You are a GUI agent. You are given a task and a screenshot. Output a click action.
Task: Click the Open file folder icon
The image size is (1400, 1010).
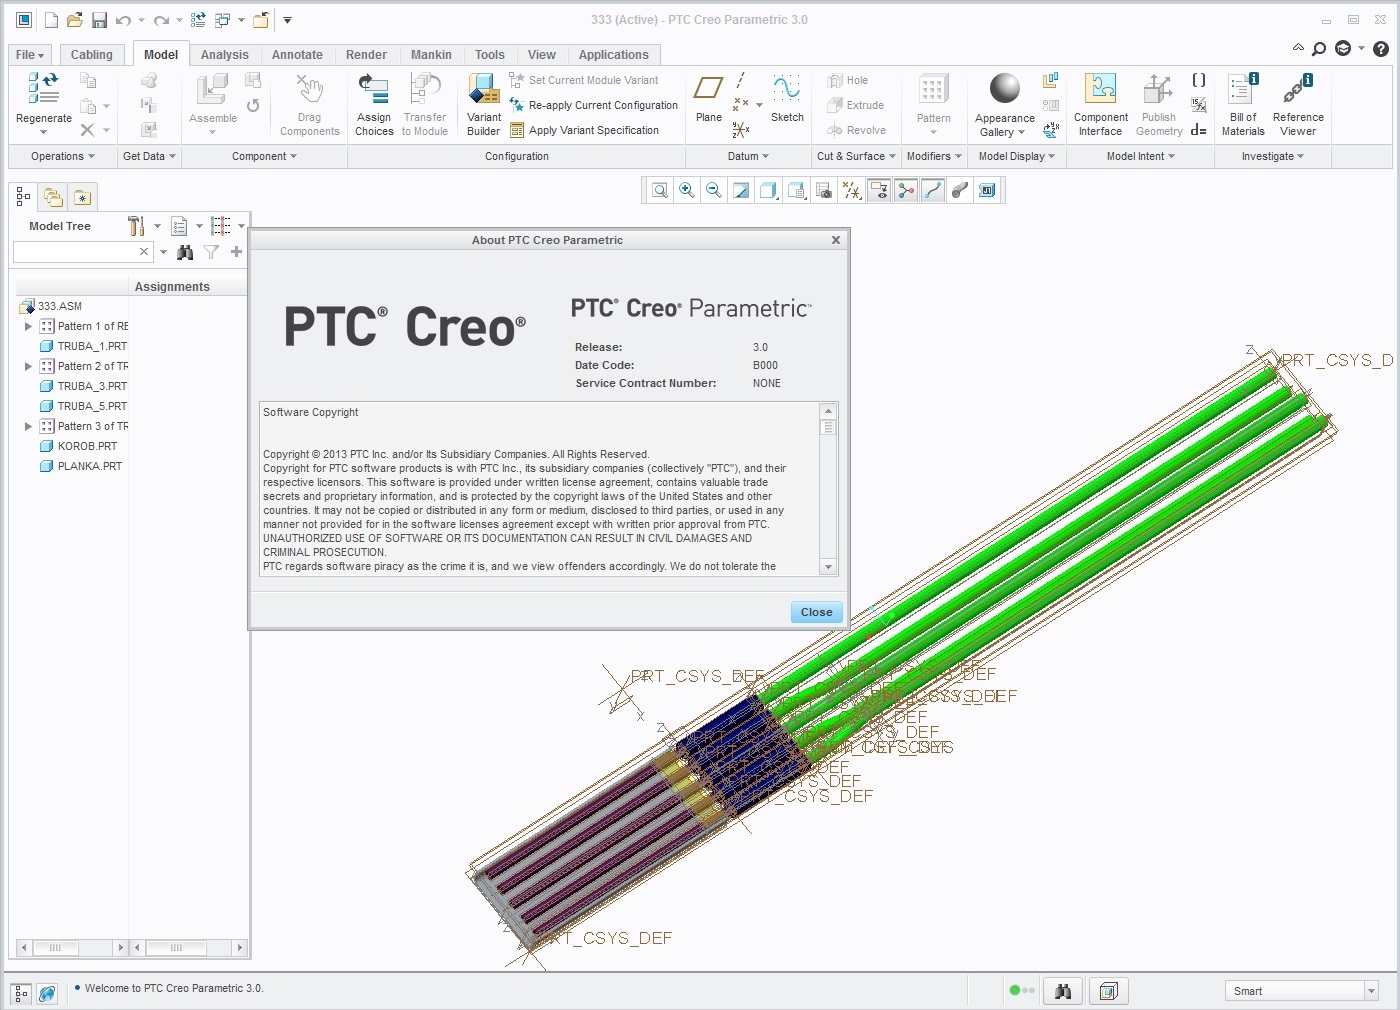(x=75, y=20)
